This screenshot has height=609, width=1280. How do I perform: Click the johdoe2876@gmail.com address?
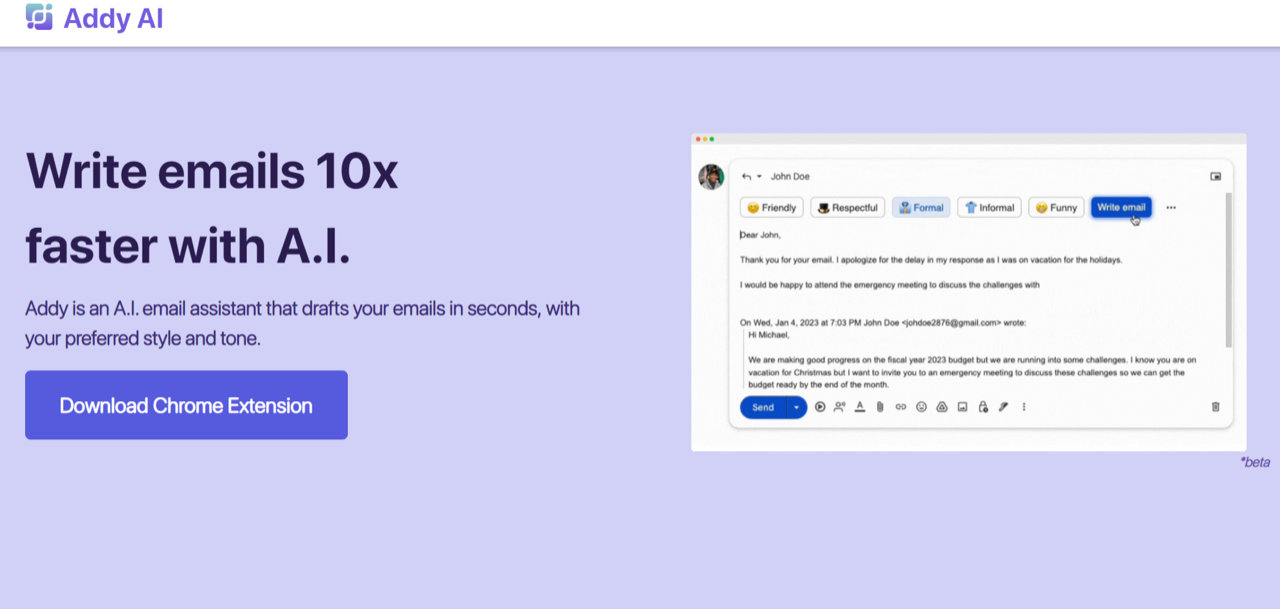(950, 323)
